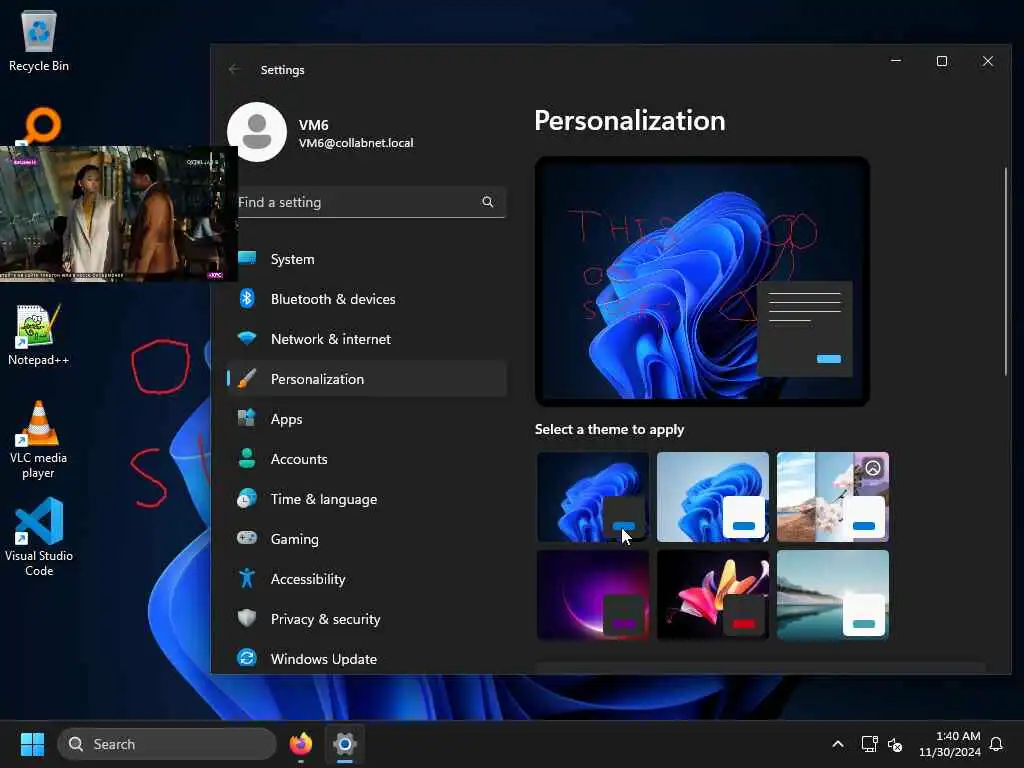
Task: Open Accounts settings page
Action: click(x=367, y=459)
